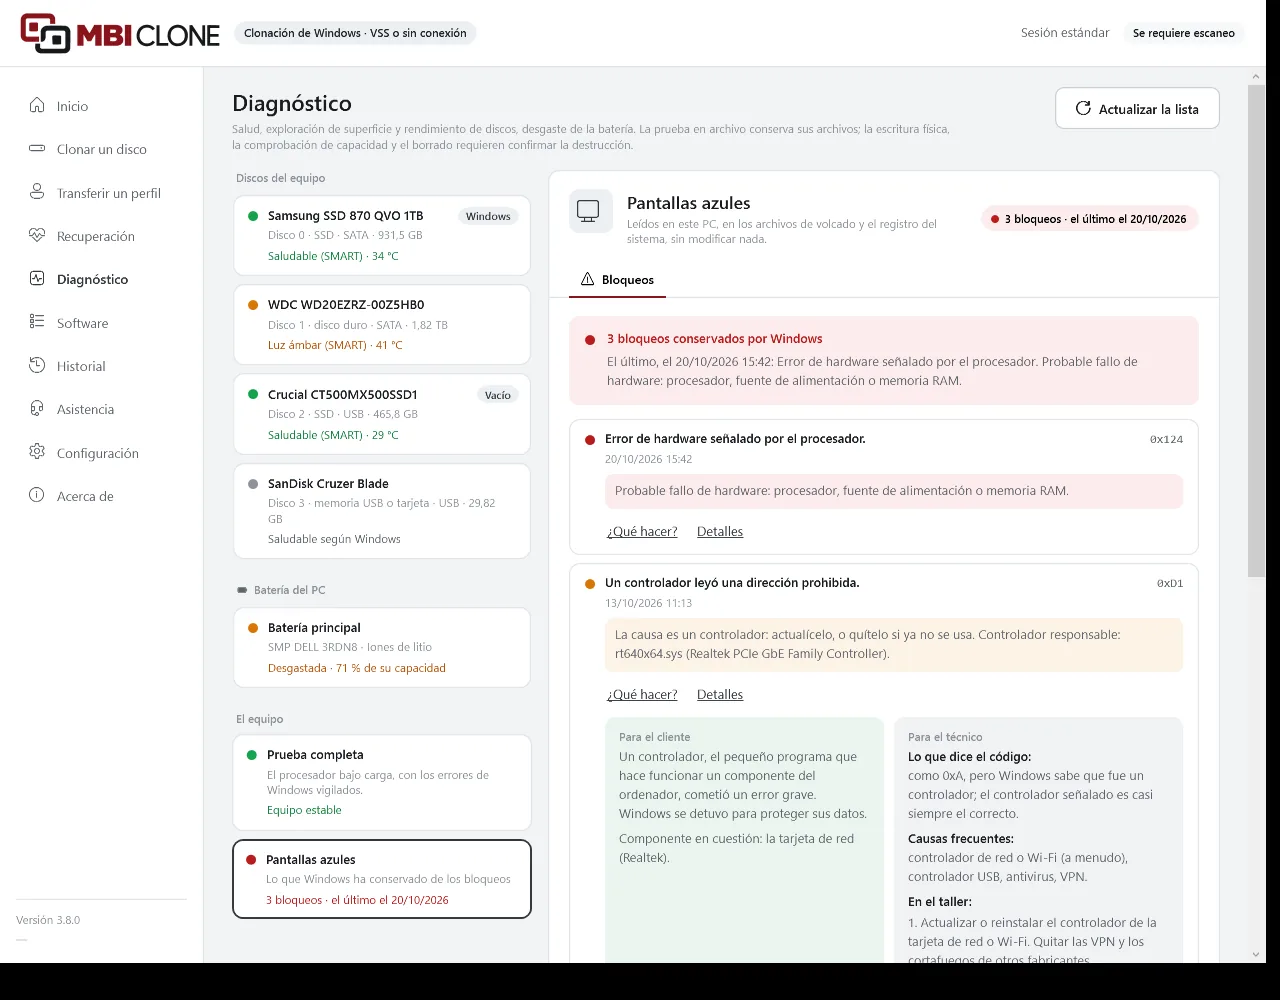Click the Asistencia headset icon
The image size is (1280, 1000).
coord(37,408)
